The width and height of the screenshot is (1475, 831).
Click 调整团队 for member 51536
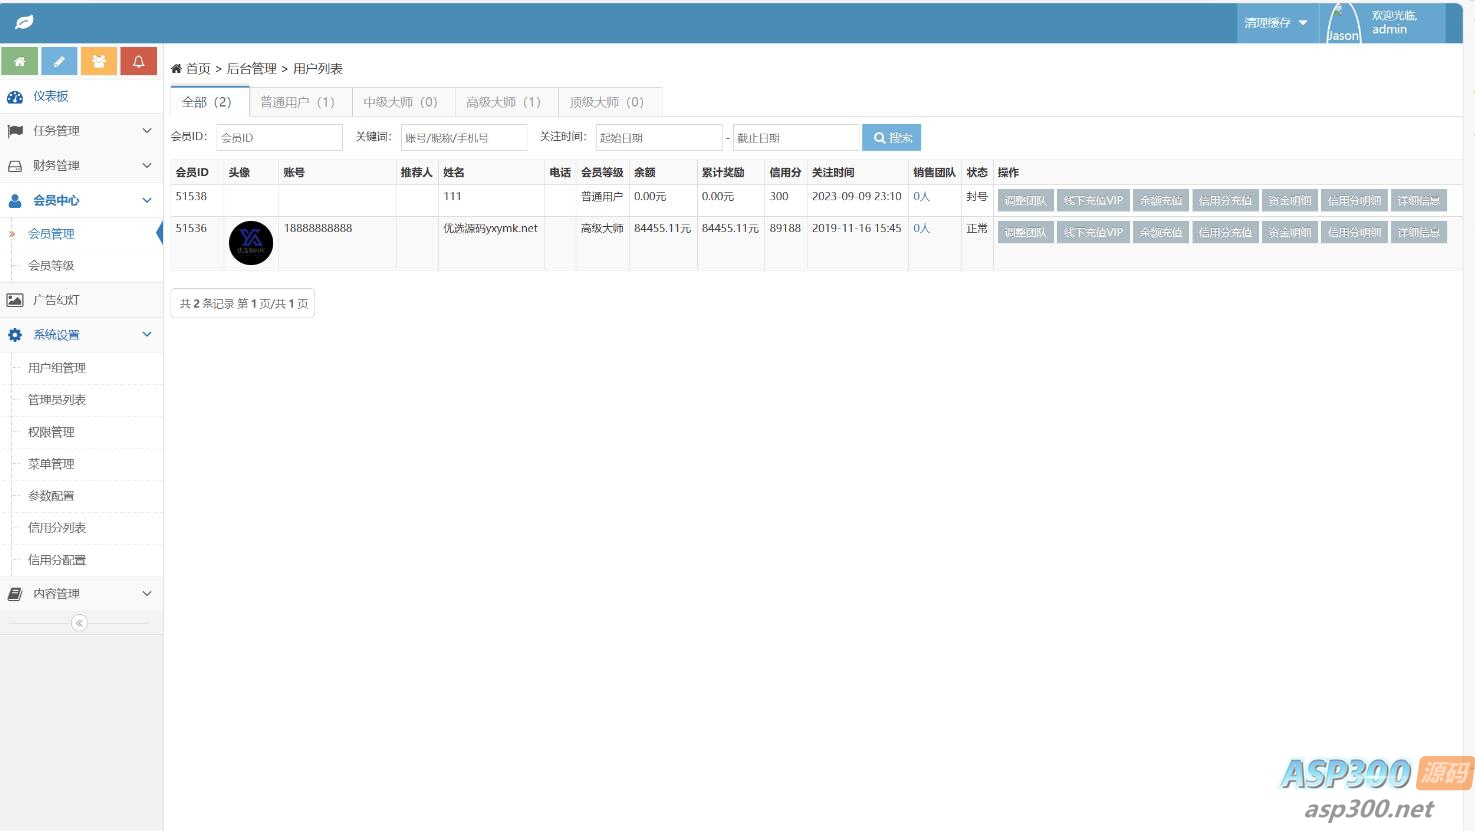click(1026, 233)
